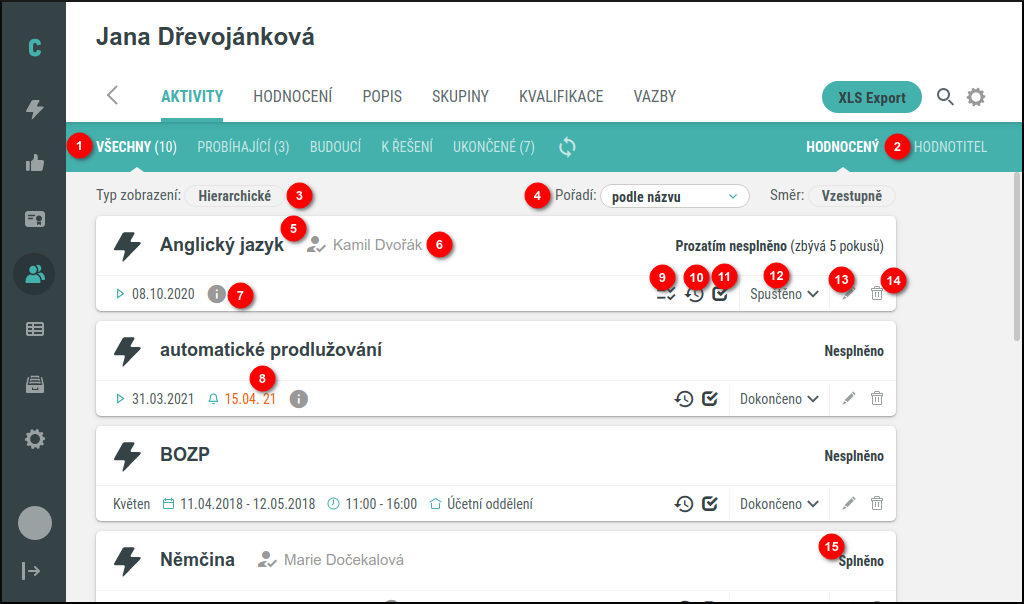Delete BOZP activity with the trash icon
The height and width of the screenshot is (604, 1024).
coord(877,503)
